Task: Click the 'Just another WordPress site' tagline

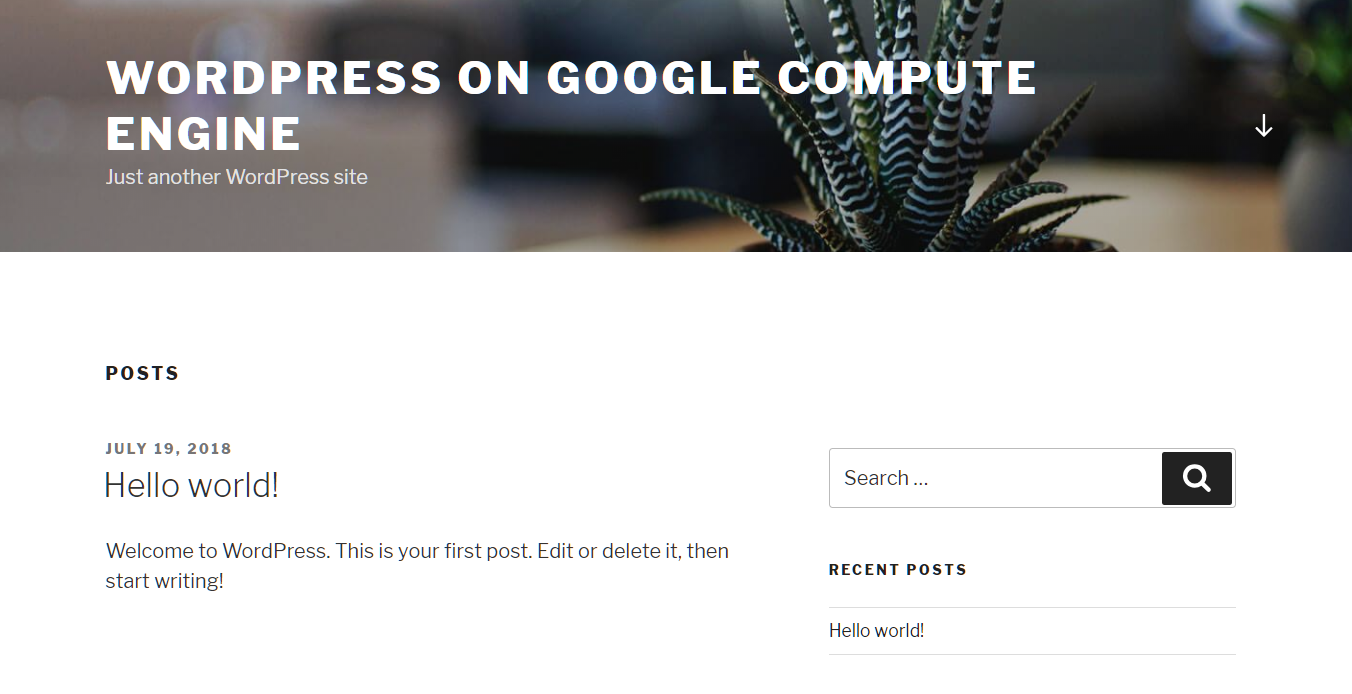Action: (x=237, y=177)
